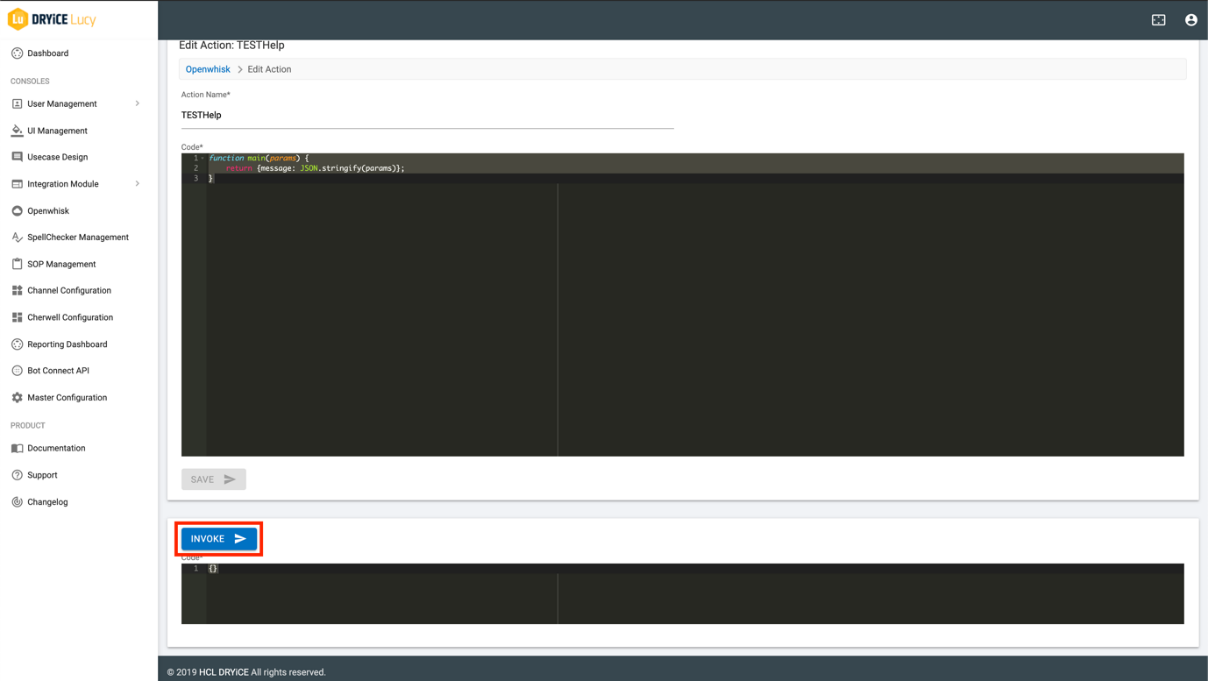Toggle fullscreen icon in top bar
This screenshot has height=681, width=1208.
(x=1159, y=20)
